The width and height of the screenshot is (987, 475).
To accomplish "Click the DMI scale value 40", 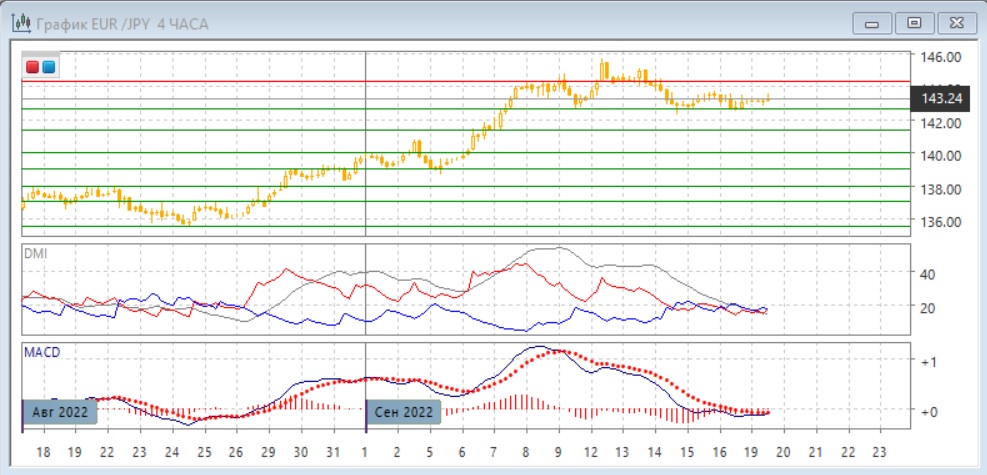I will pyautogui.click(x=927, y=274).
